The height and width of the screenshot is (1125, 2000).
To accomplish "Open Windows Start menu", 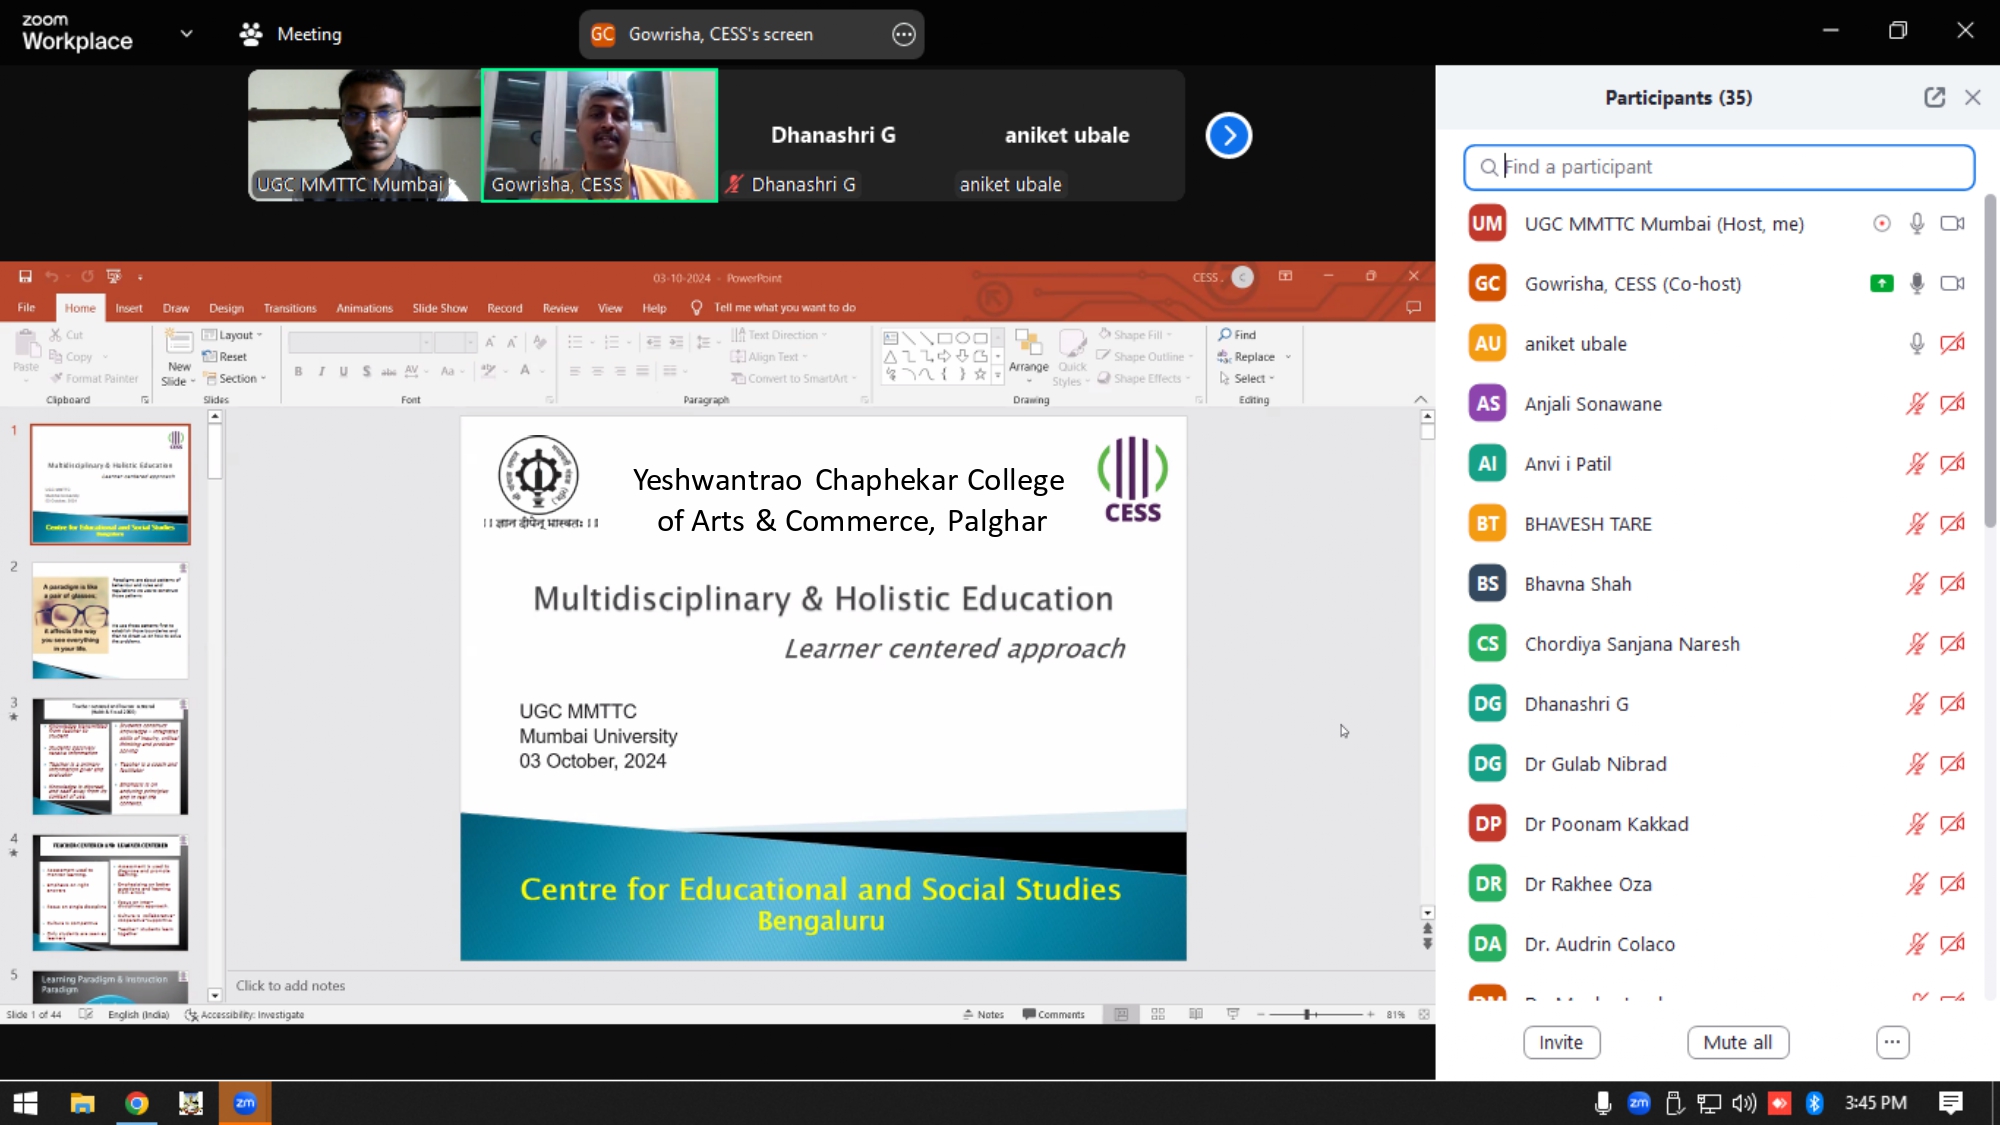I will tap(25, 1103).
